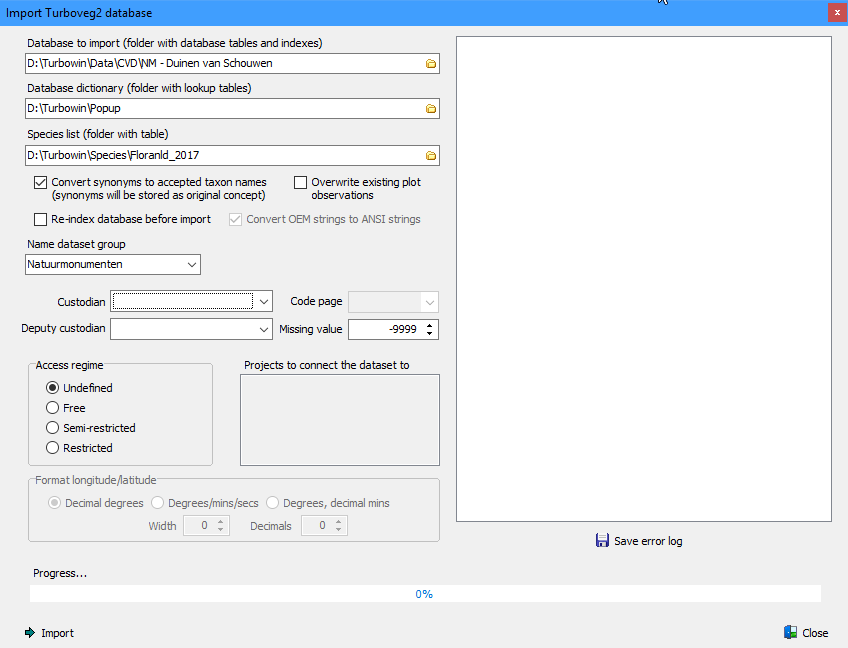
Task: Click the Import button label
Action: (57, 633)
